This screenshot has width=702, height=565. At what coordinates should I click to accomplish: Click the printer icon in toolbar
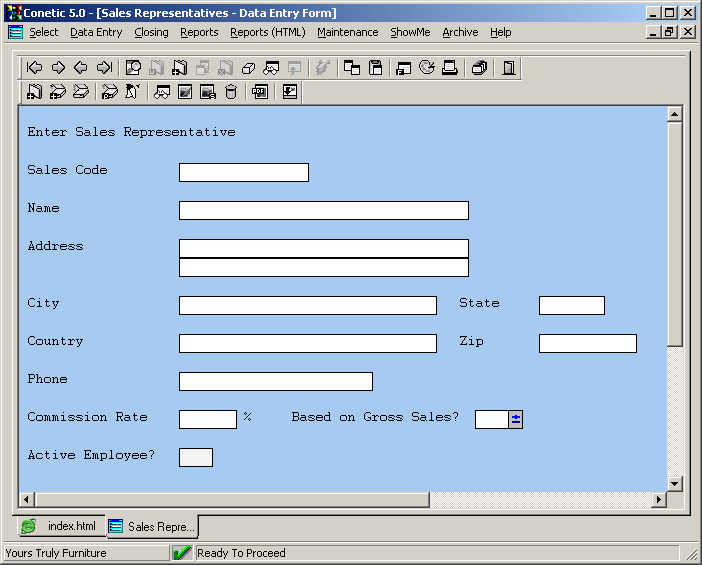click(x=450, y=68)
